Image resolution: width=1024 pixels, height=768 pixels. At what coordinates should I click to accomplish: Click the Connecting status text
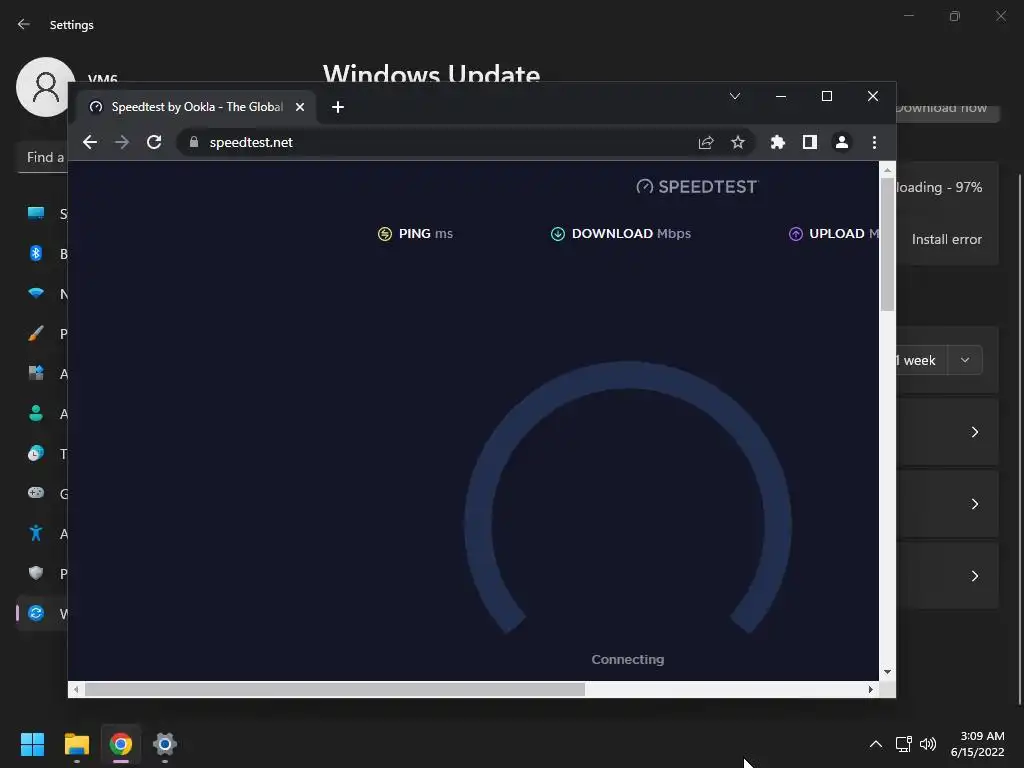pos(628,660)
